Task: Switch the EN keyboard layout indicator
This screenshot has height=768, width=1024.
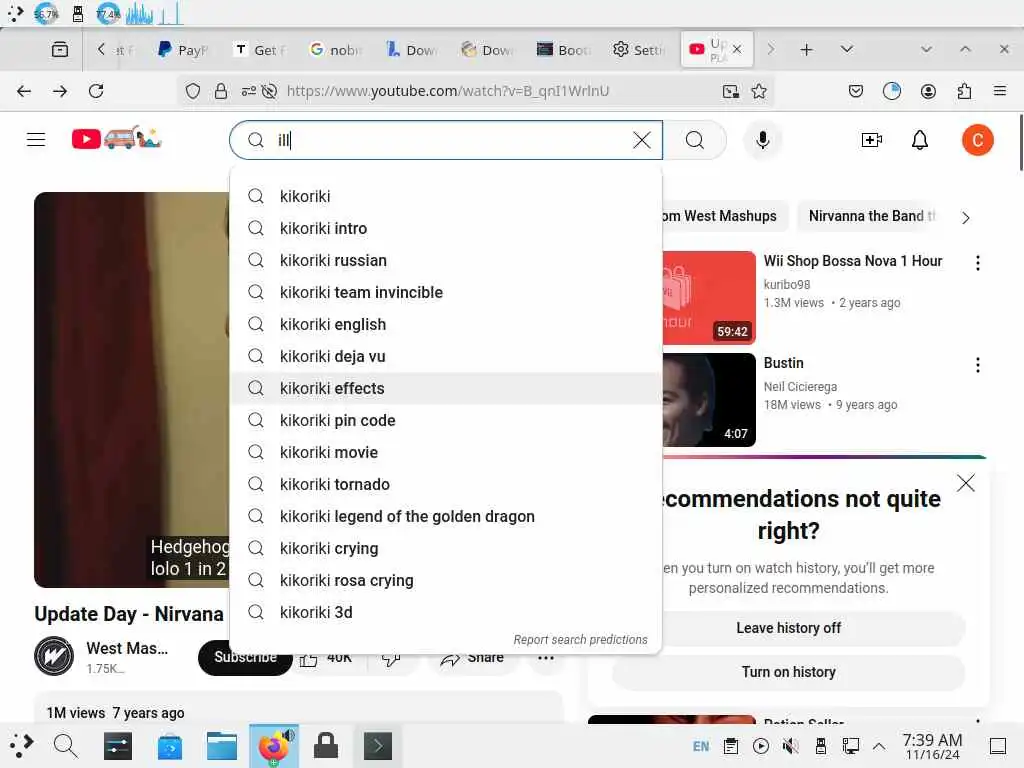Action: (x=701, y=746)
